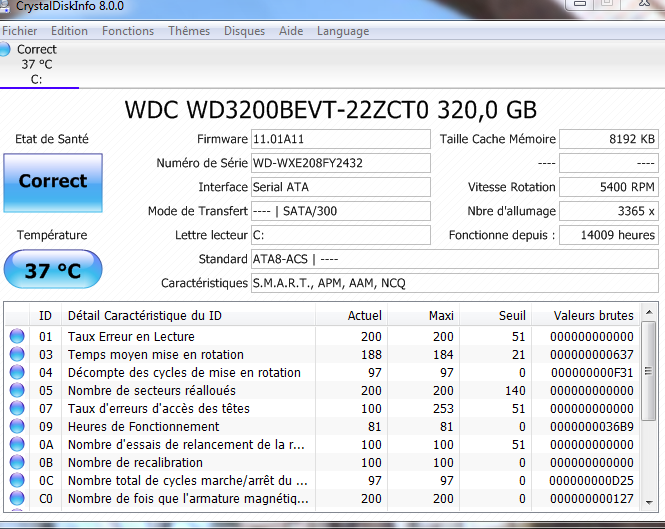Viewport: 665px width, 529px height.
Task: Click raw value 0000000036B9
Action: [x=592, y=426]
